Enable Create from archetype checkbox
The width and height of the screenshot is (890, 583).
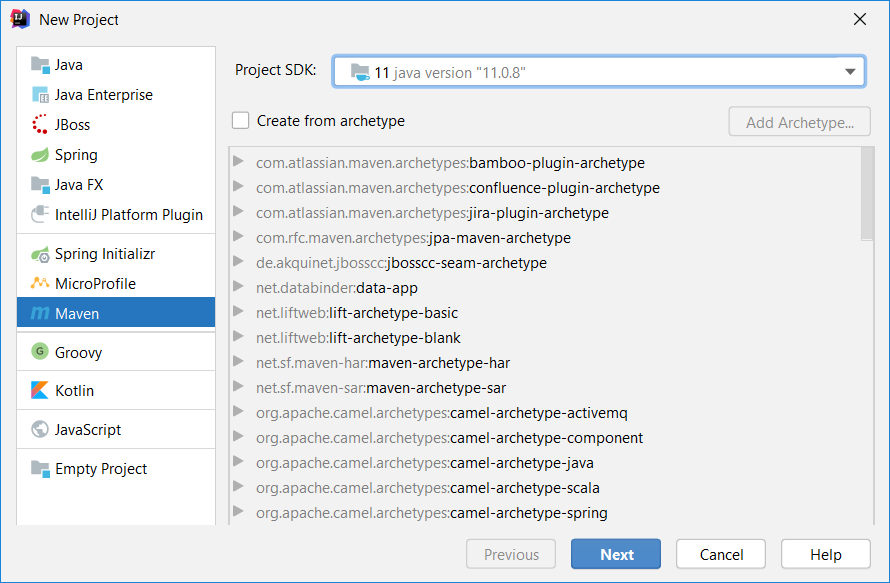(241, 121)
